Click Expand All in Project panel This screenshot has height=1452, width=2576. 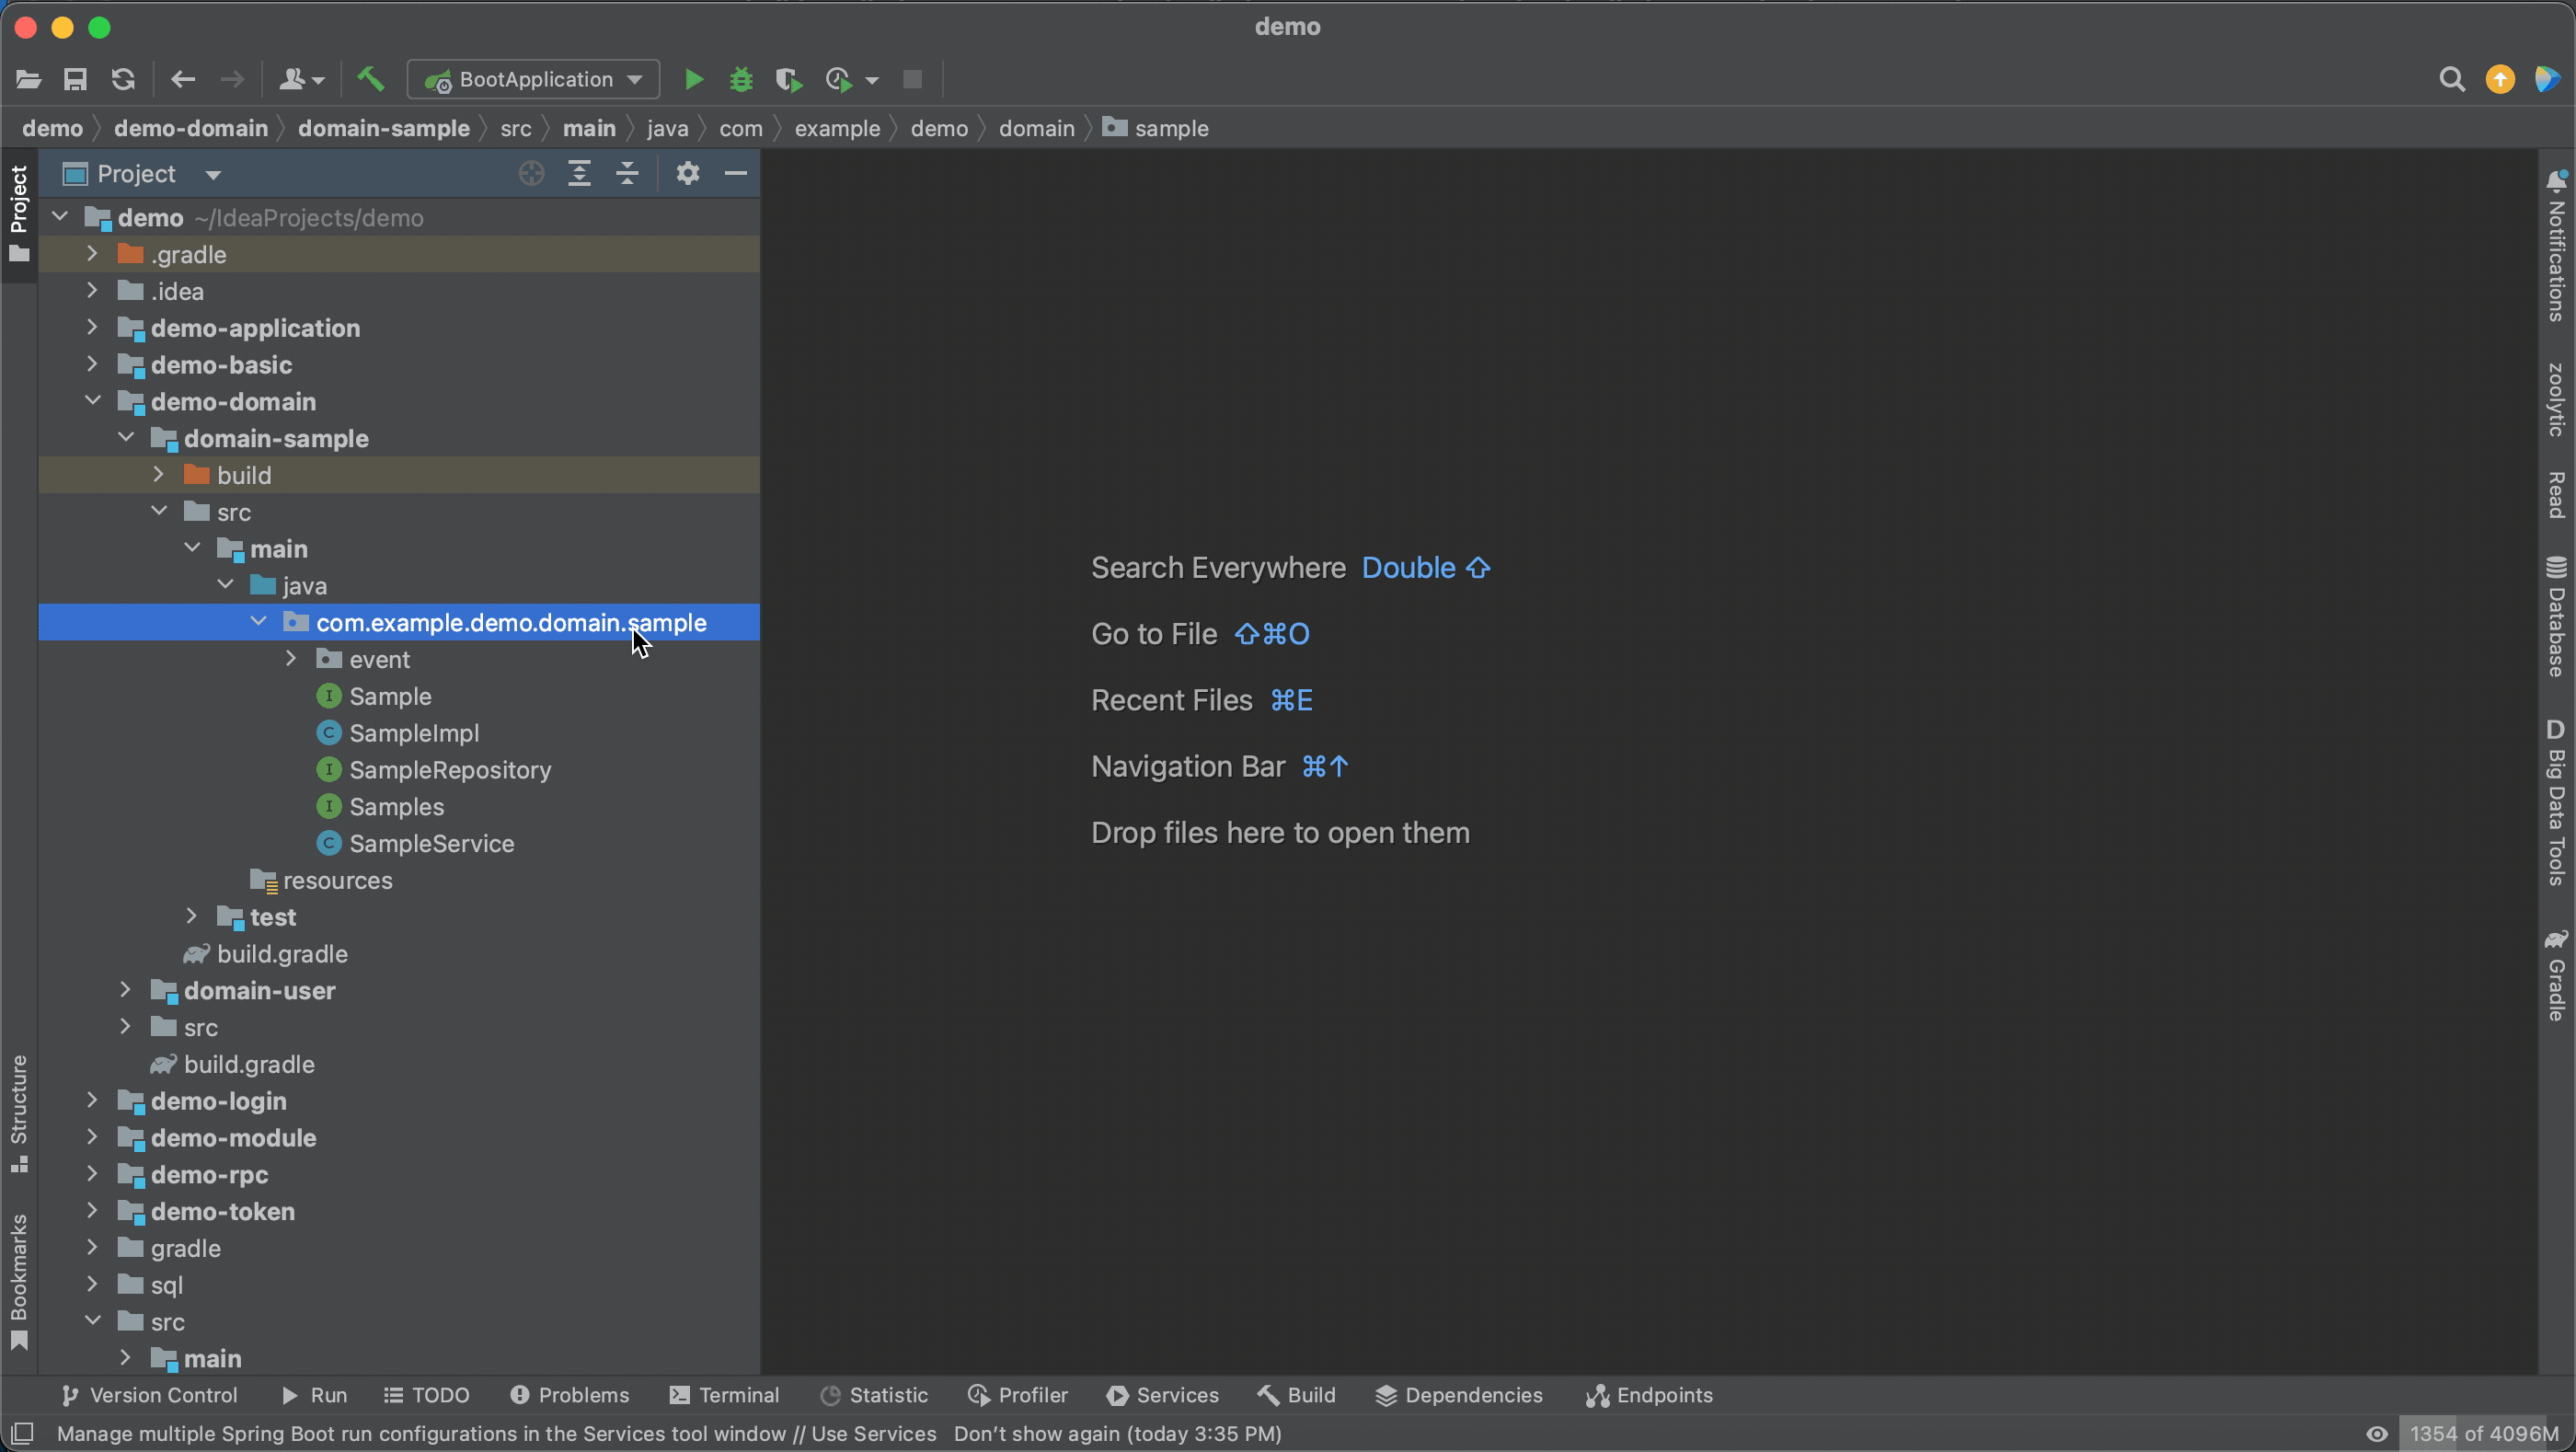click(579, 173)
